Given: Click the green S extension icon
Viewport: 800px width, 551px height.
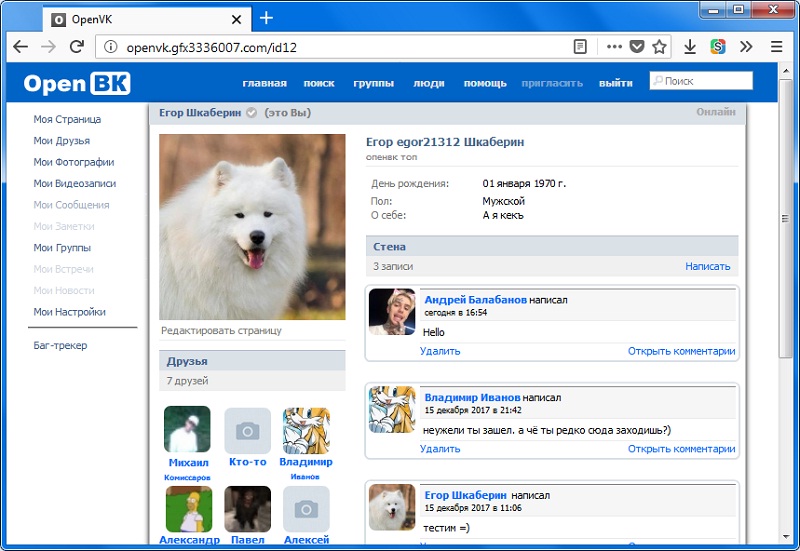Looking at the screenshot, I should click(718, 47).
